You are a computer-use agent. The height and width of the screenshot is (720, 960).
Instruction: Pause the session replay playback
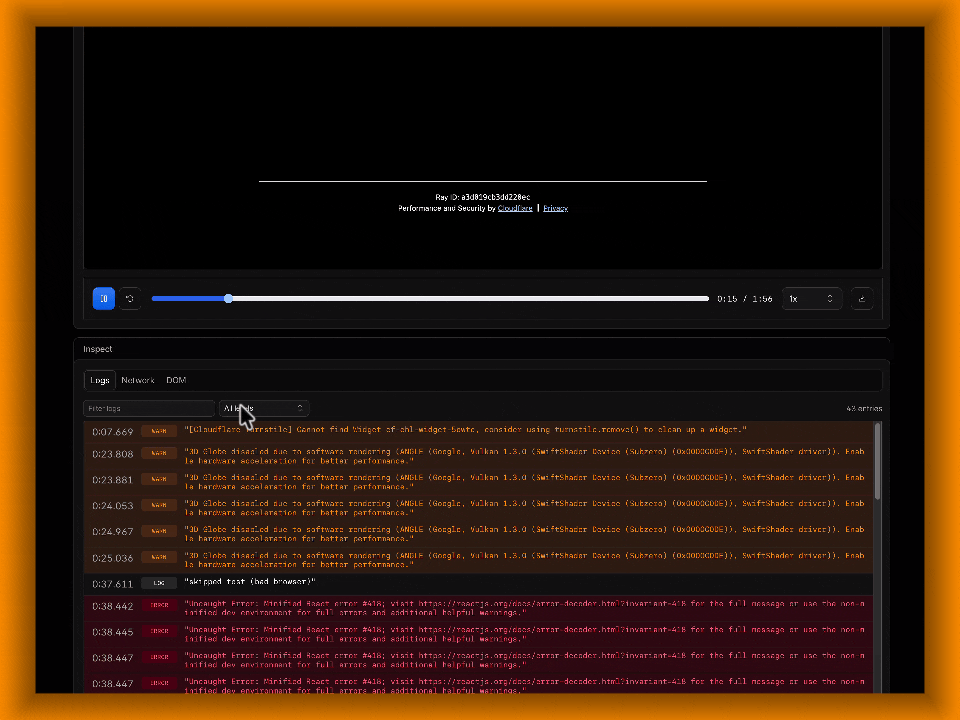point(103,299)
